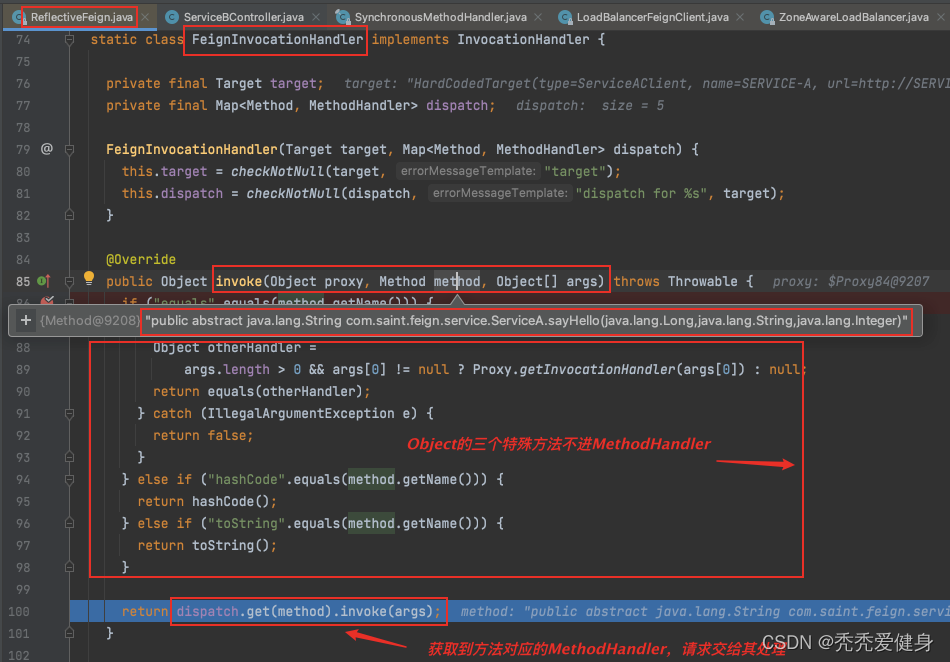Click the LoadBalancerFeignClient.java file icon

click(565, 17)
